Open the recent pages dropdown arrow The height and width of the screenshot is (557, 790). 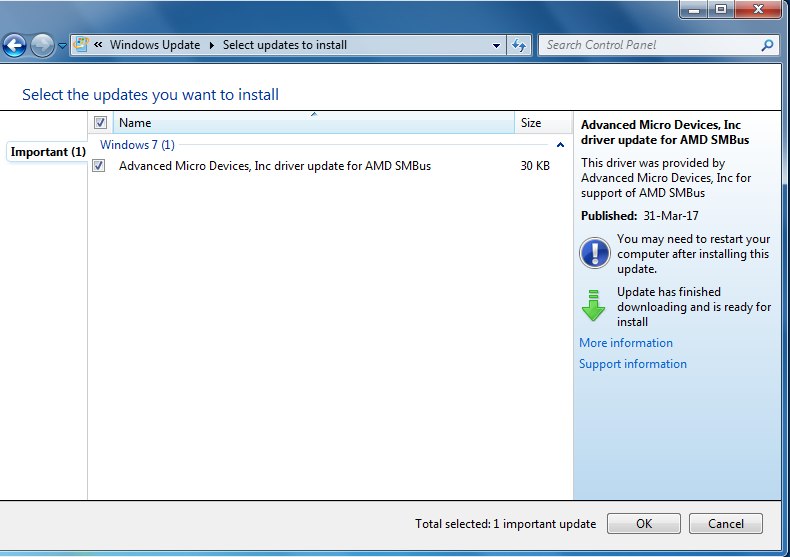click(62, 46)
